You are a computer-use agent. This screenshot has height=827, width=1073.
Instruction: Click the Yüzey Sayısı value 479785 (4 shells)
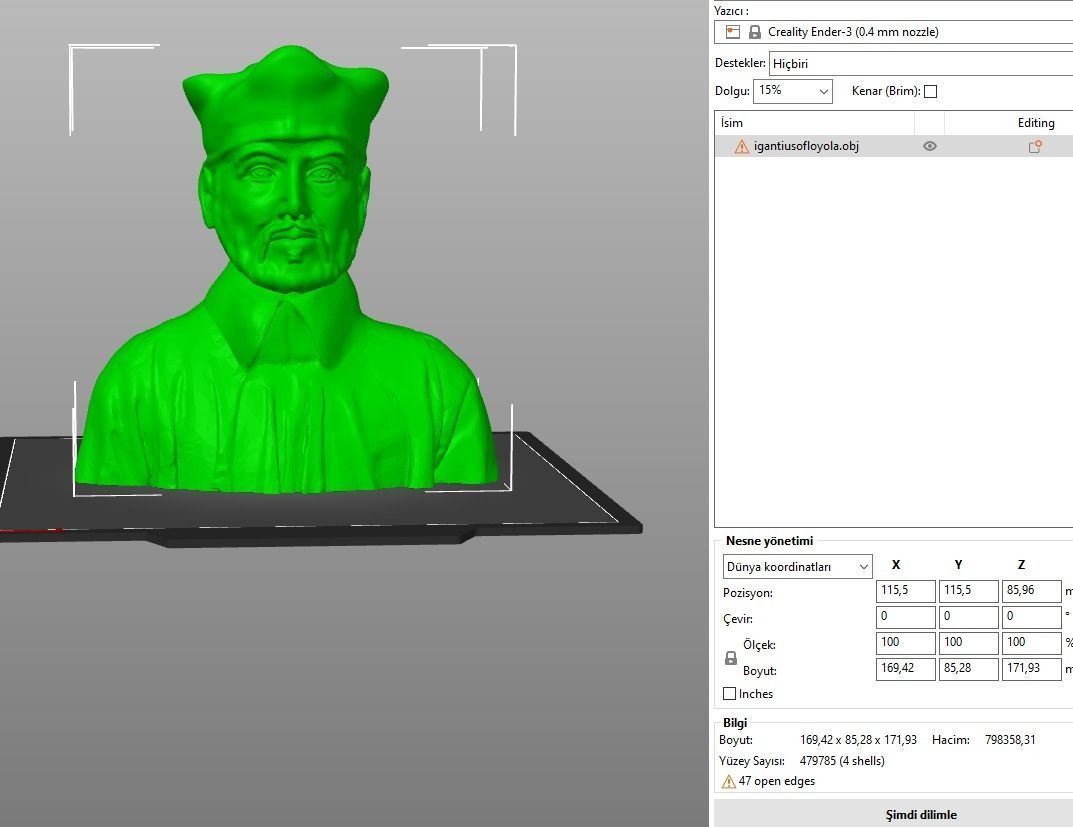point(842,761)
